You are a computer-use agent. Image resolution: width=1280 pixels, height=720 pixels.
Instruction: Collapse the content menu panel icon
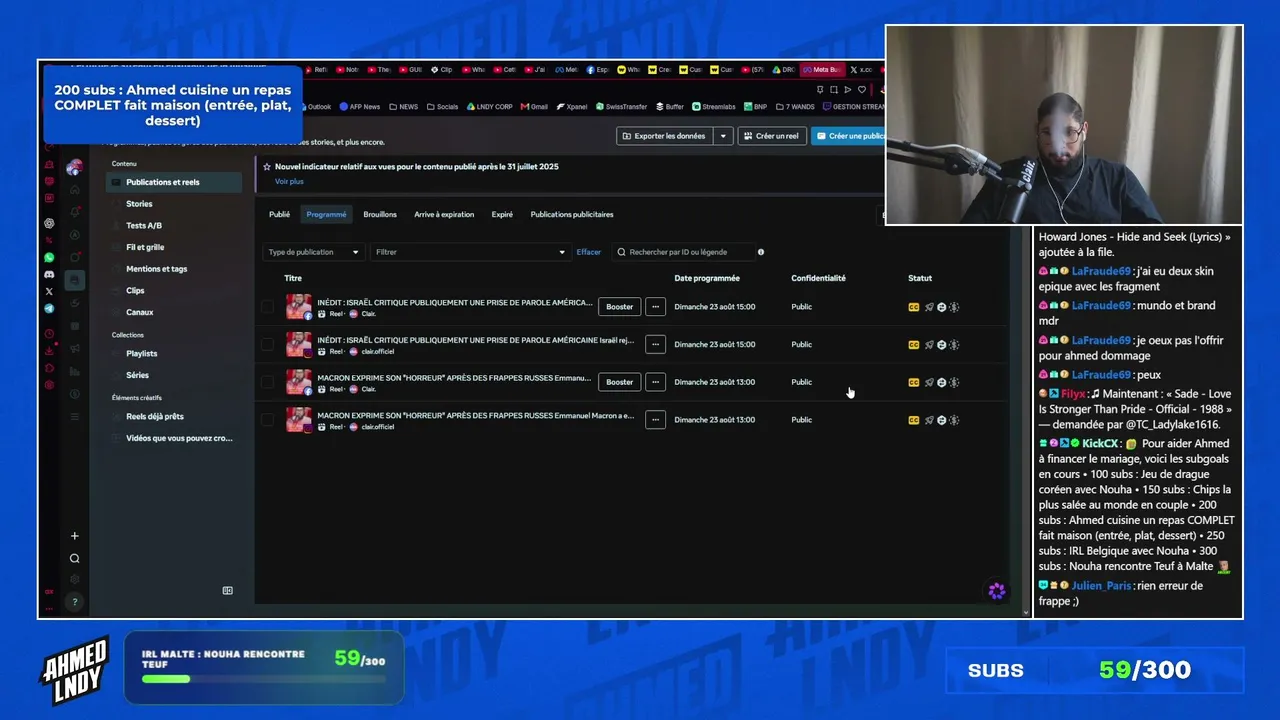[227, 591]
